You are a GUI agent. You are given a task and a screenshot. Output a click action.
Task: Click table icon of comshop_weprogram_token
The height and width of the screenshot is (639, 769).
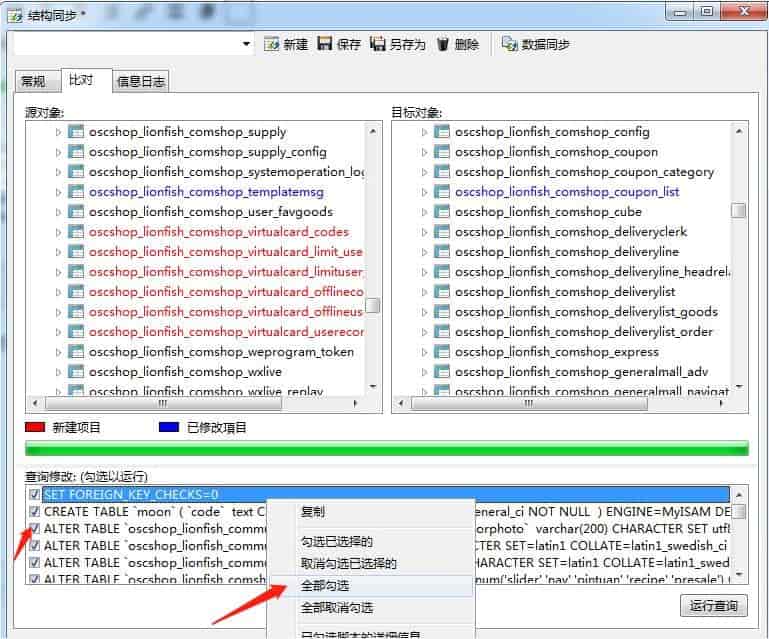(x=76, y=352)
